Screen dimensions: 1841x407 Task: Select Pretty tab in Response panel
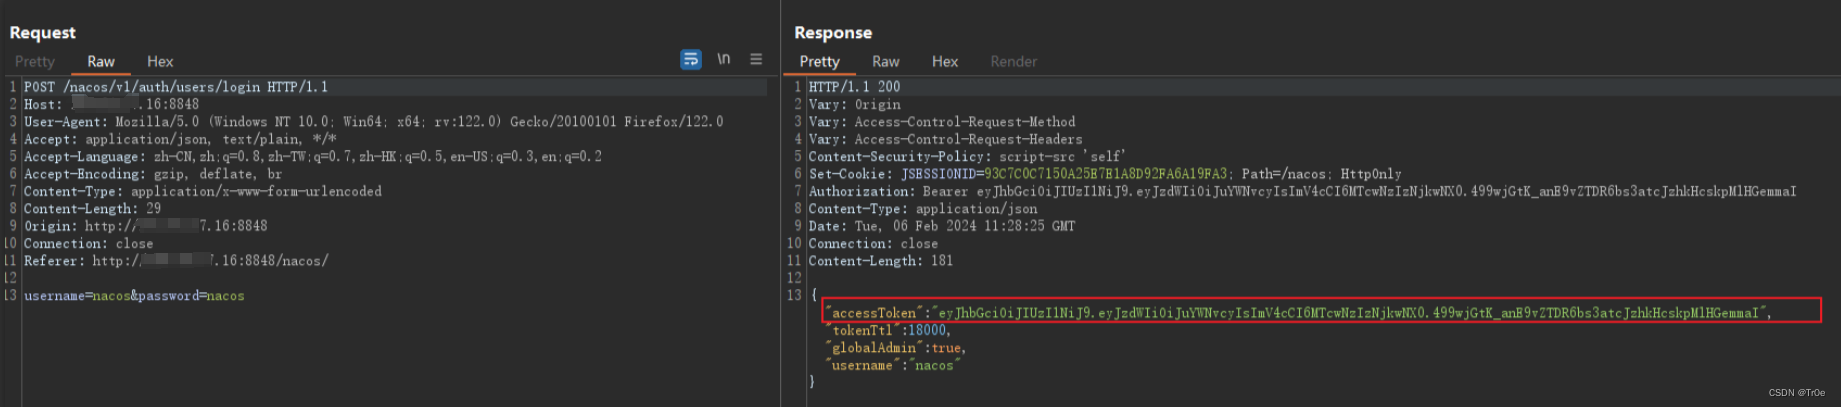coord(819,62)
